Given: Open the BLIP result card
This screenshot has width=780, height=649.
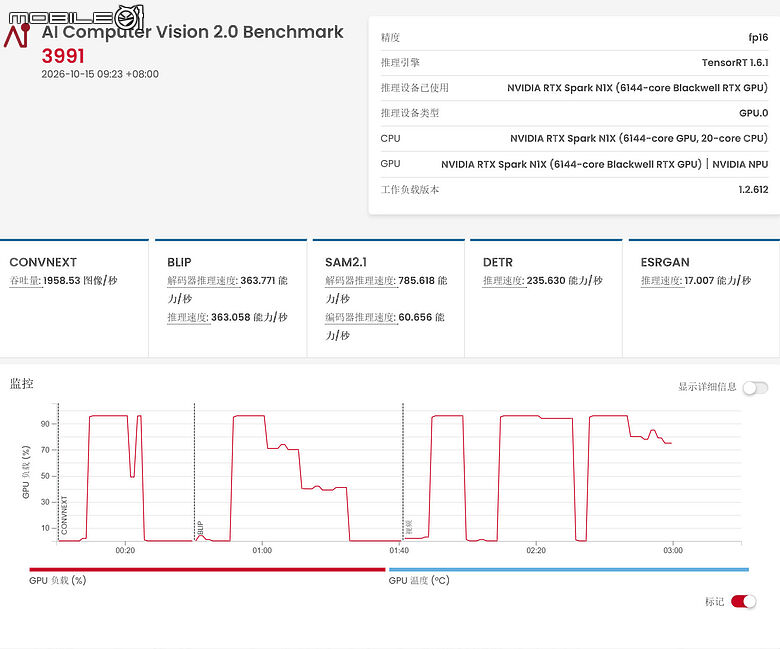Looking at the screenshot, I should (231, 298).
